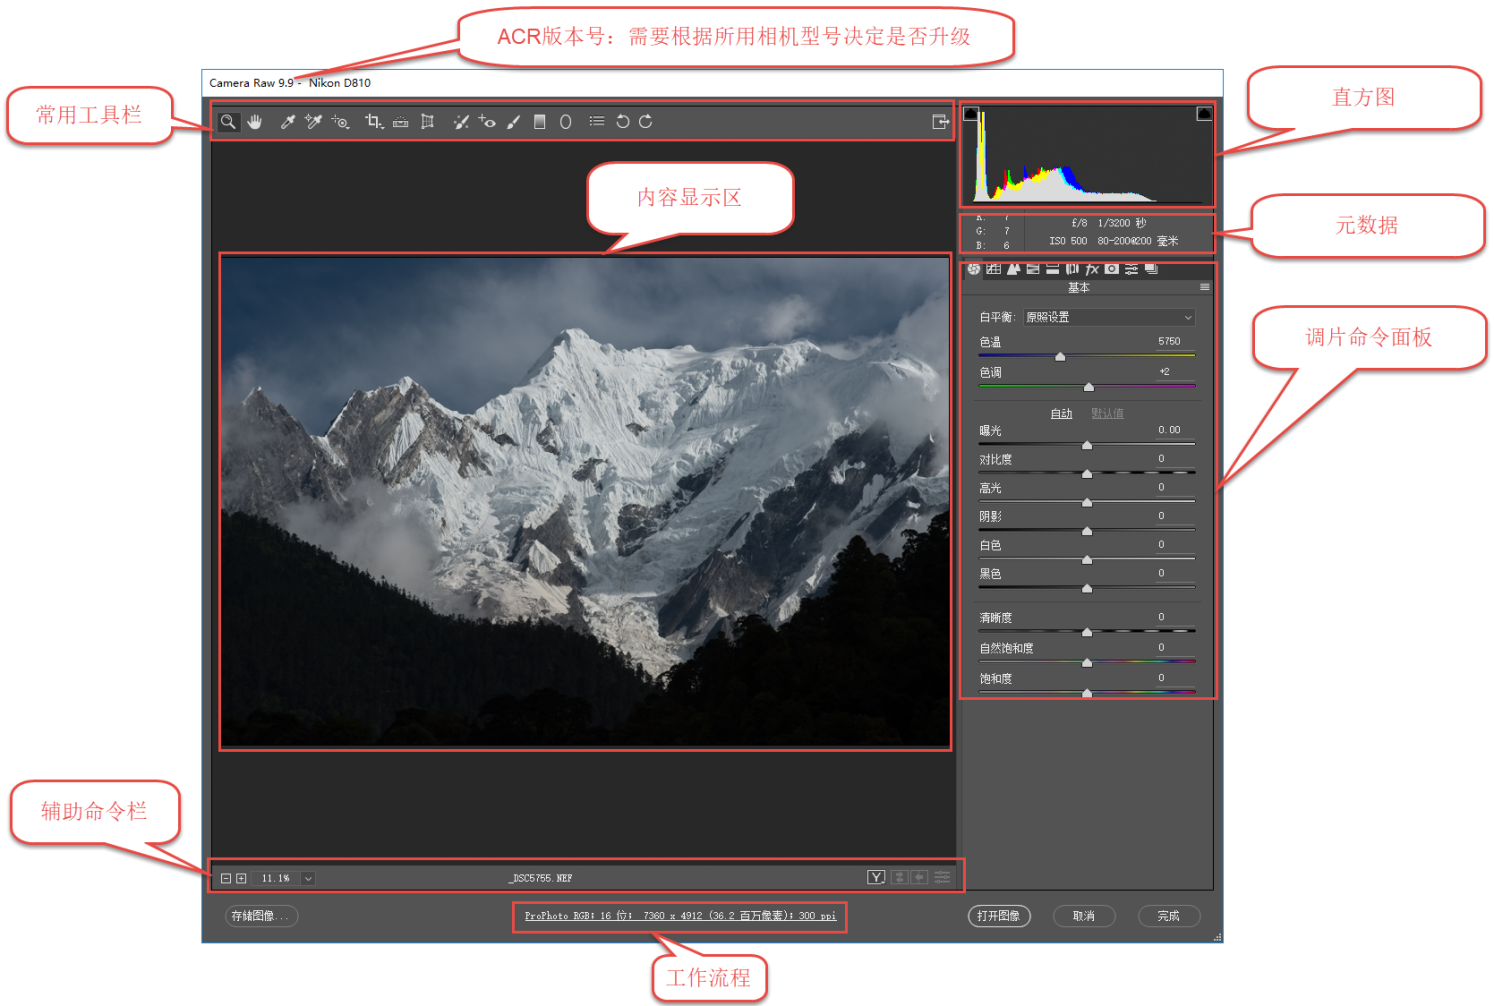Copy current settings to before state

tap(919, 877)
